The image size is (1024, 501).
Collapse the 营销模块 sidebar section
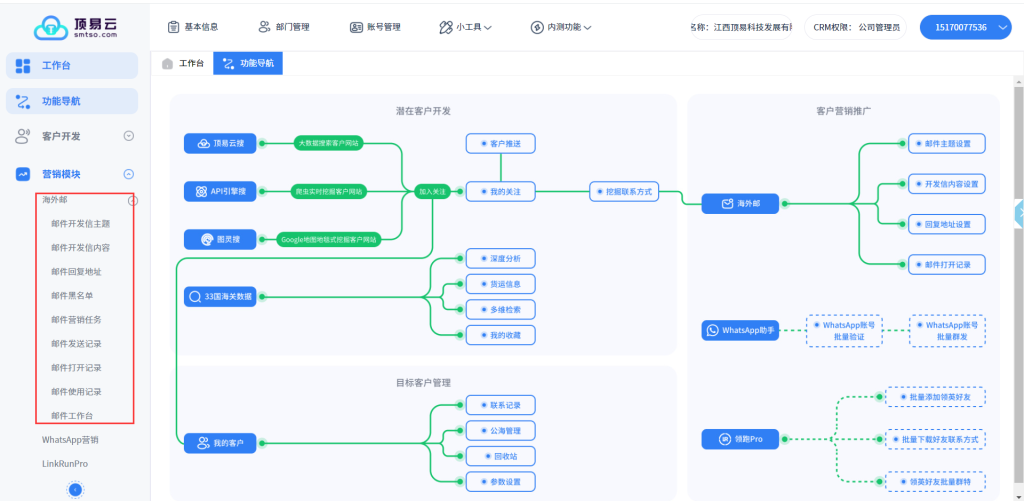coord(128,174)
